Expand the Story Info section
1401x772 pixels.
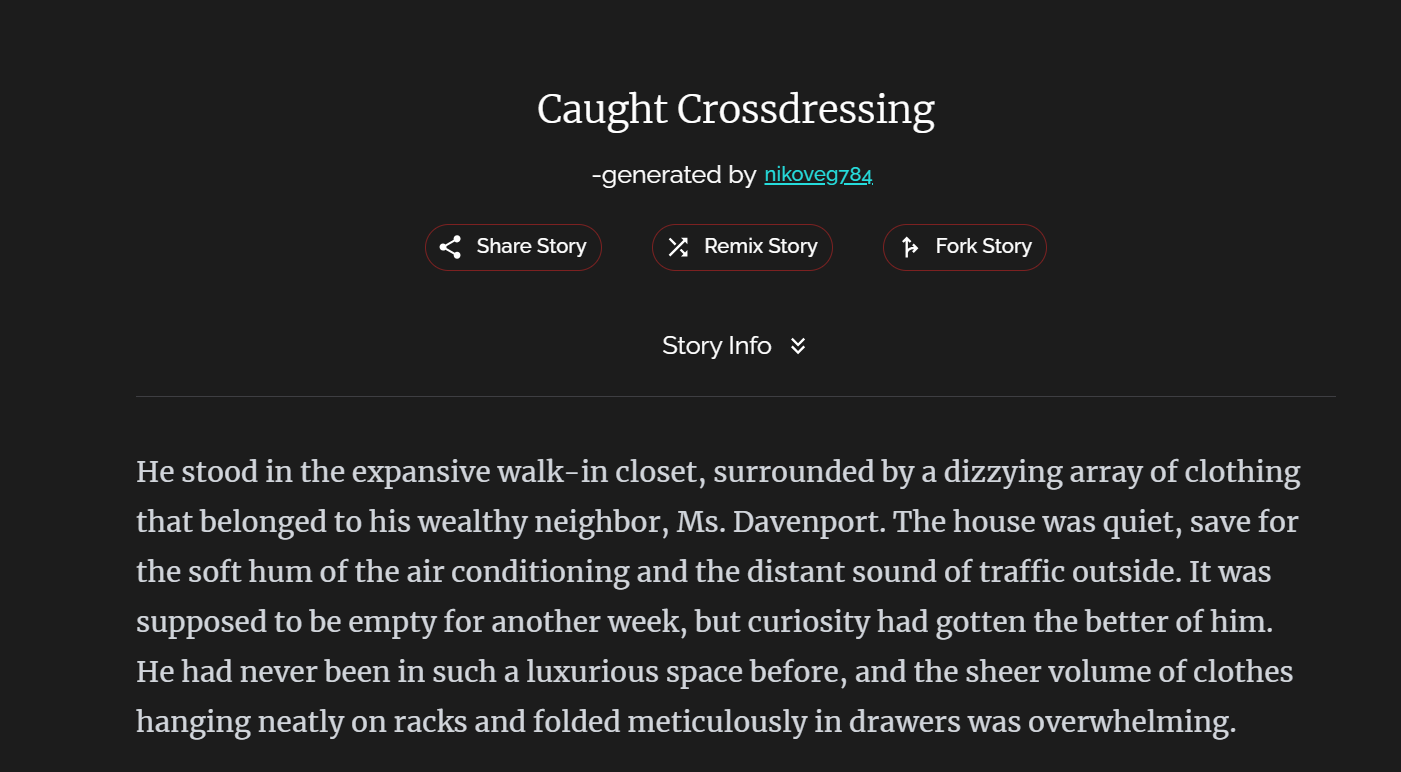point(734,346)
